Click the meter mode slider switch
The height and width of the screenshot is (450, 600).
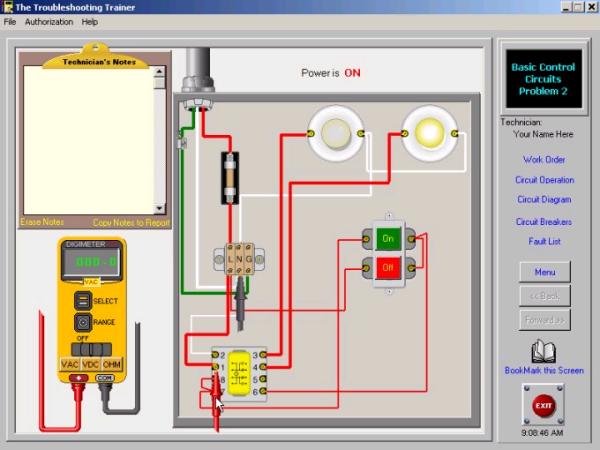click(x=91, y=349)
